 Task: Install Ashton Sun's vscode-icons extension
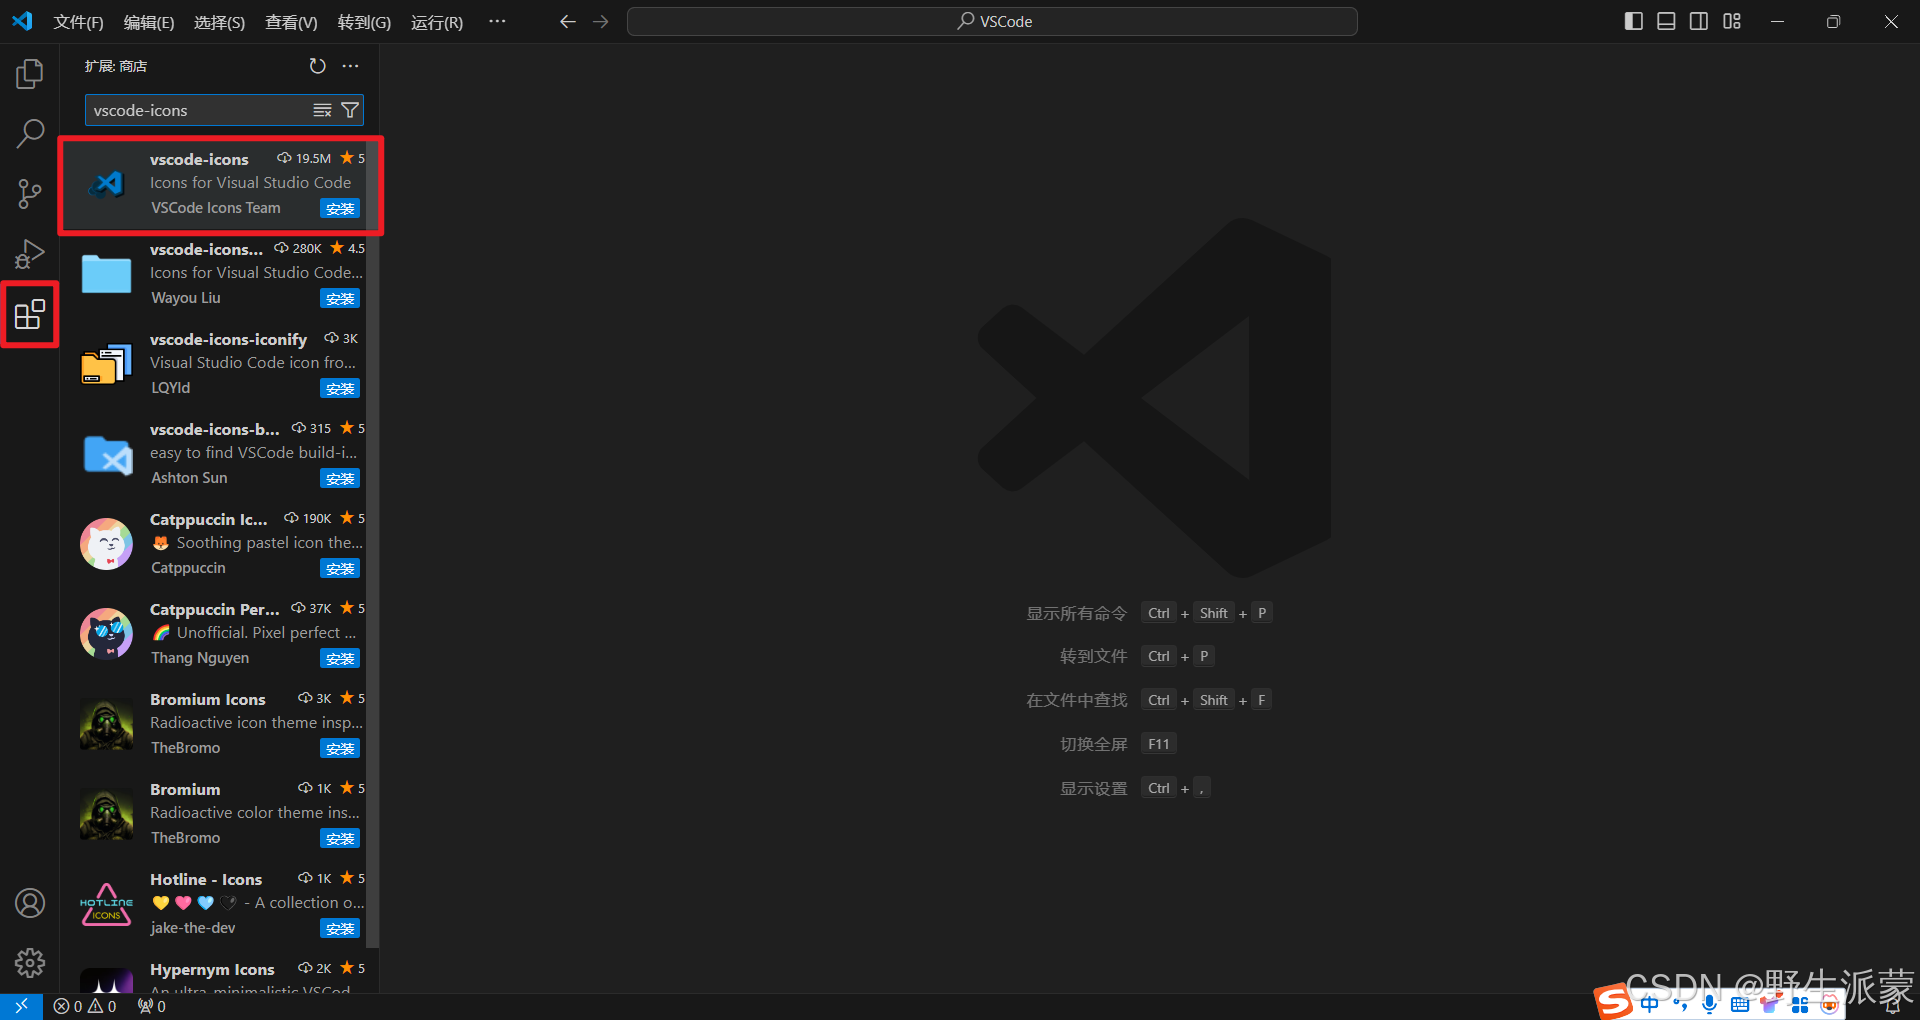pyautogui.click(x=340, y=478)
